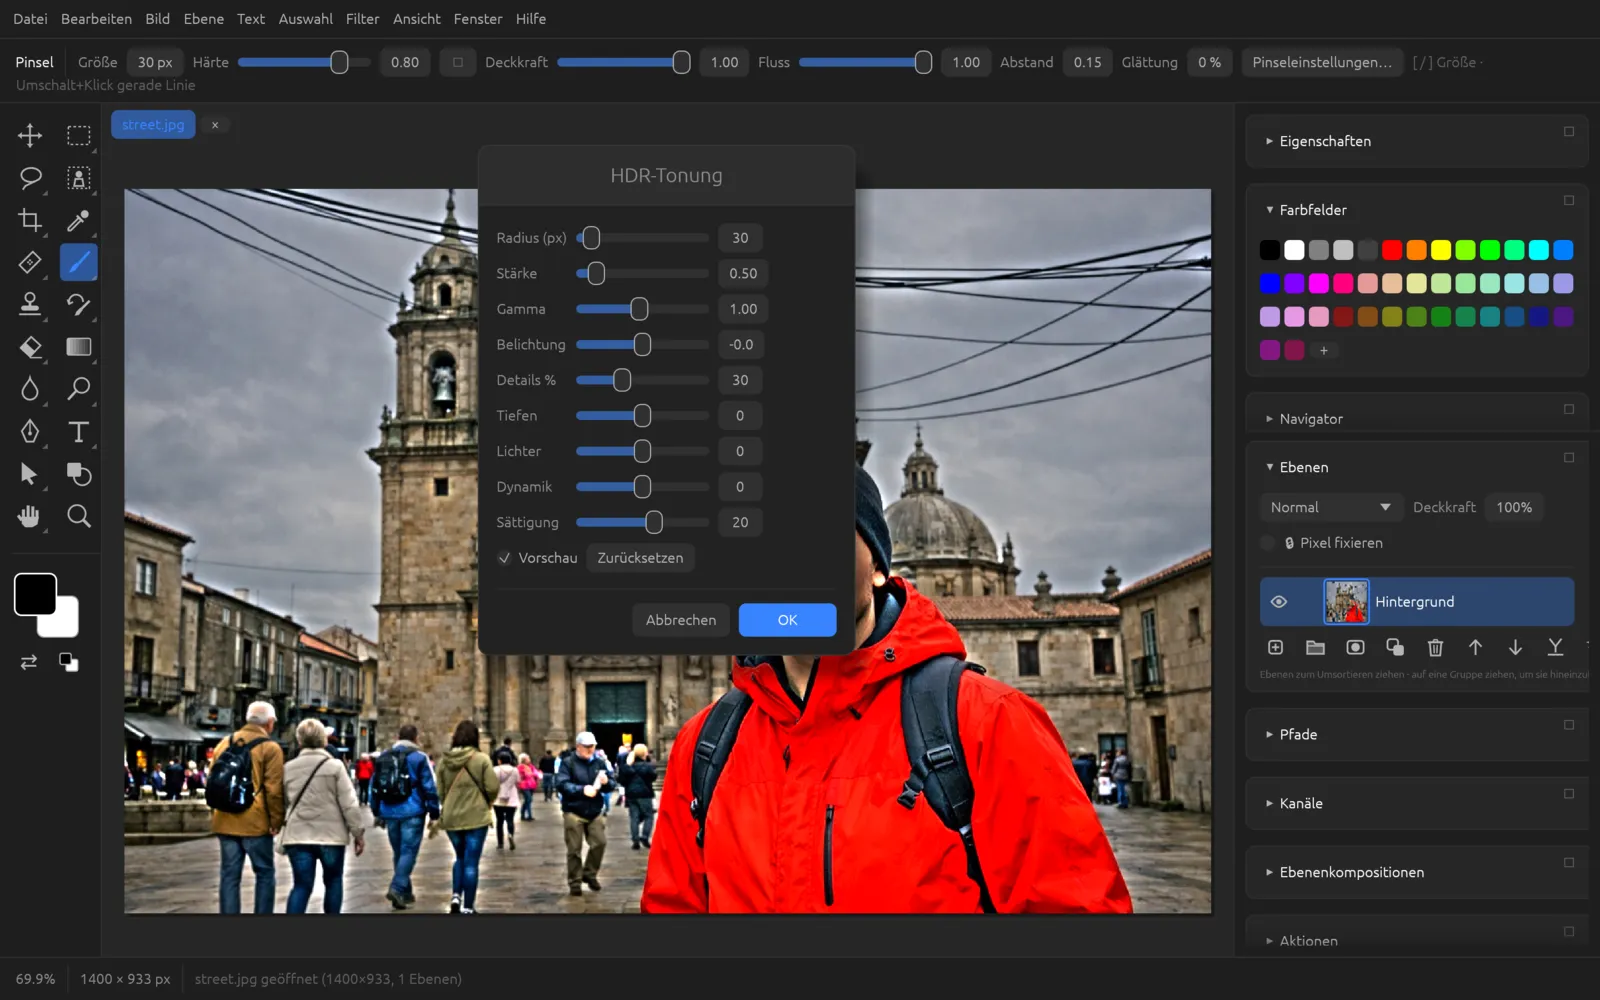1600x1000 pixels.
Task: Open Pinseleinstellungen… settings
Action: coord(1322,62)
